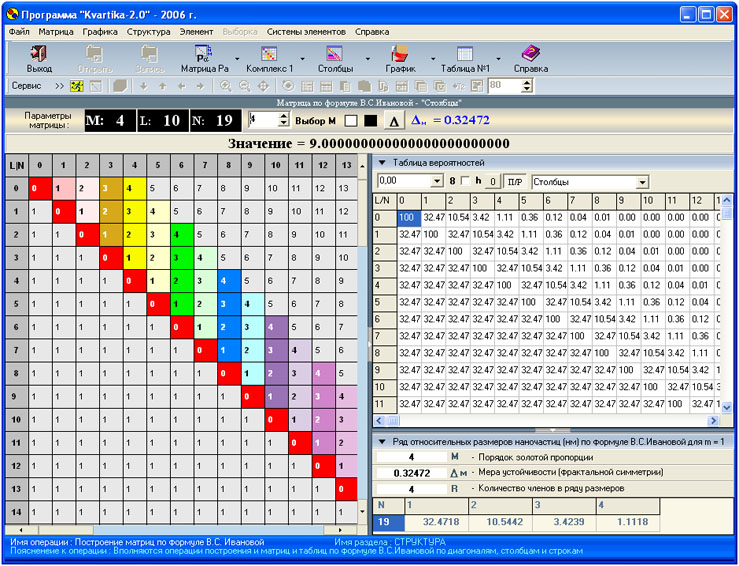
Task: Click the Столбцы toolbar icon
Action: click(335, 54)
